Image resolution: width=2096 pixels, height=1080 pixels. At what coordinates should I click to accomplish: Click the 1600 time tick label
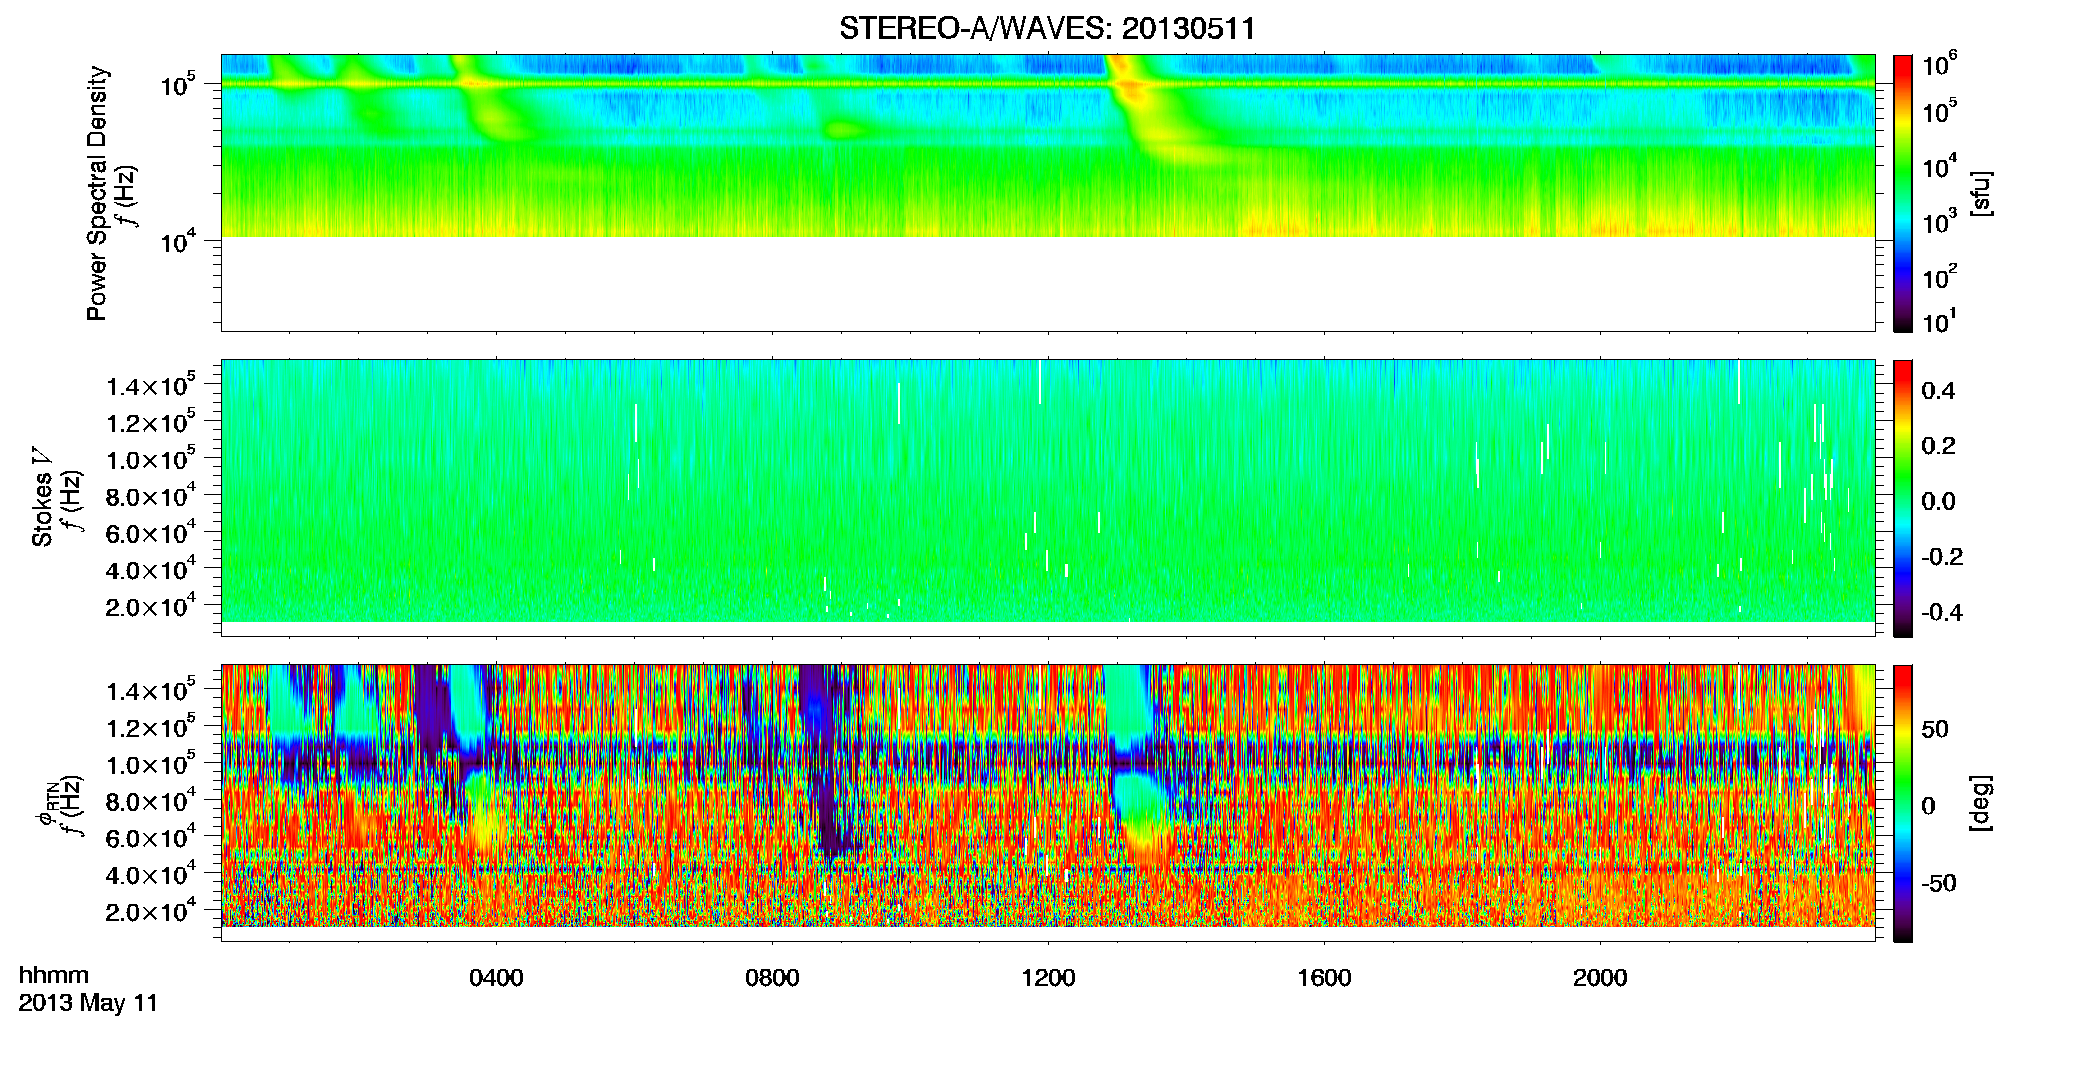[1324, 977]
